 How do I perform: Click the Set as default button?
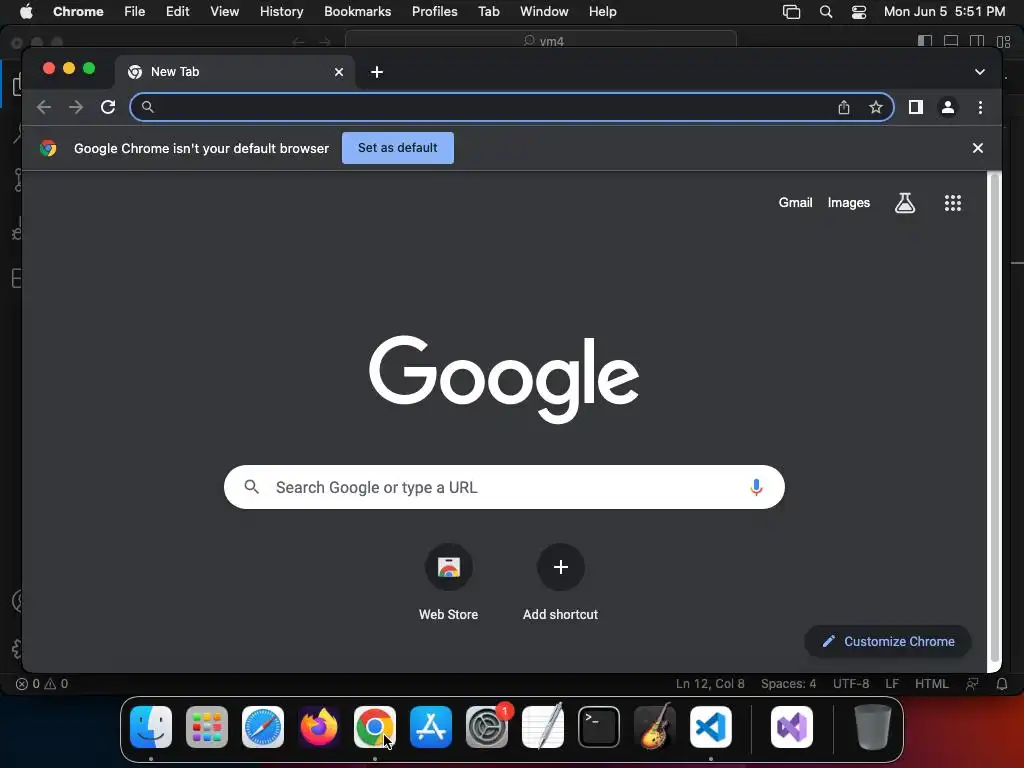click(x=398, y=148)
